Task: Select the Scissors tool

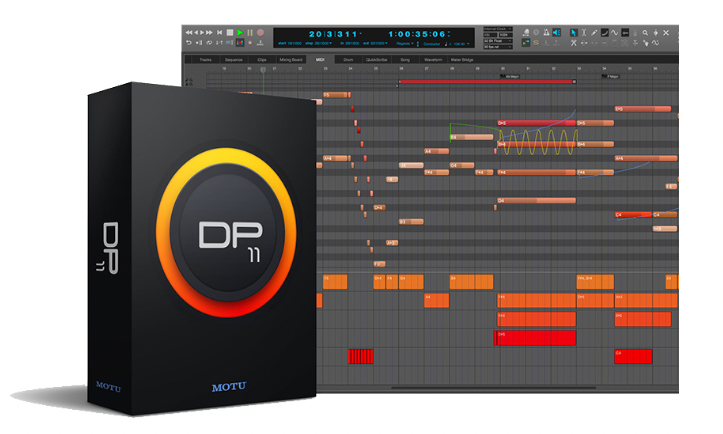Action: (574, 43)
